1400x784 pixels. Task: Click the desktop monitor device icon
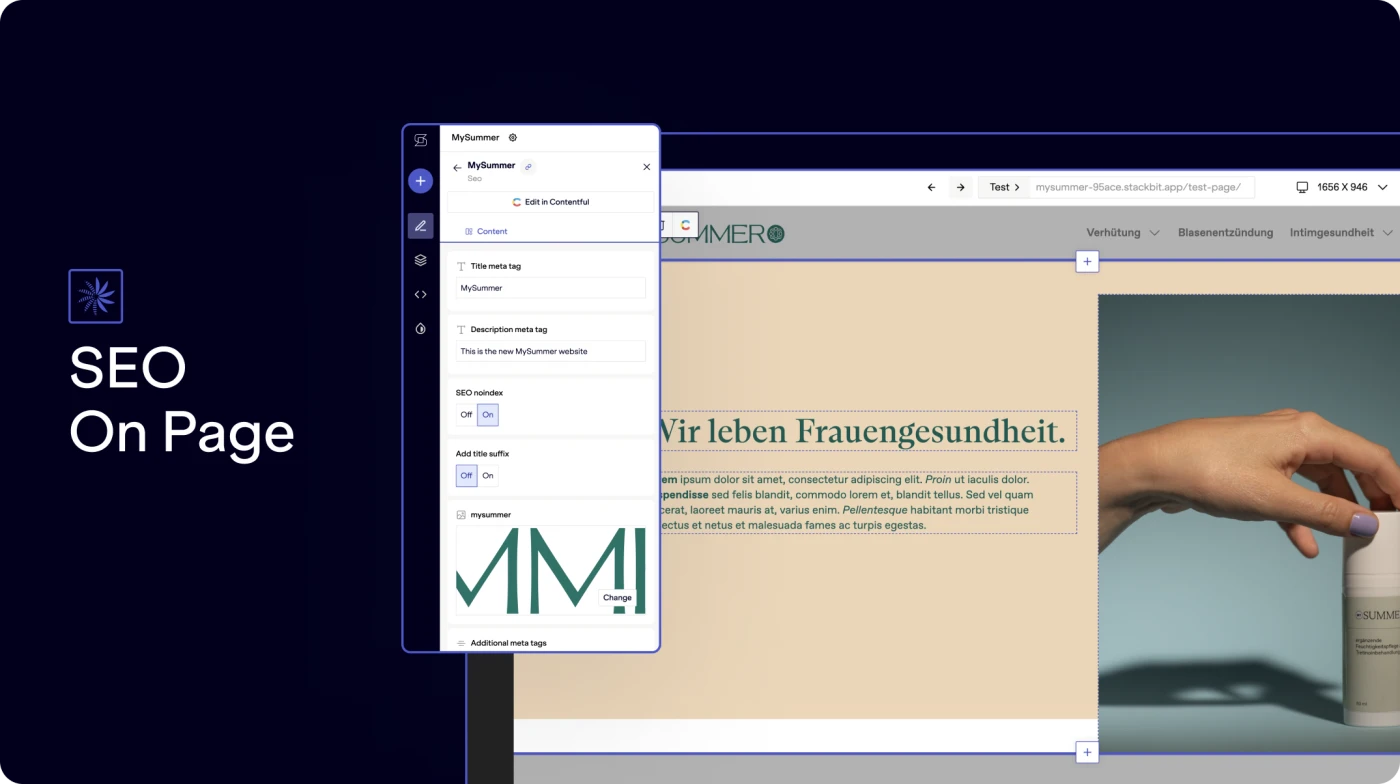point(1302,187)
